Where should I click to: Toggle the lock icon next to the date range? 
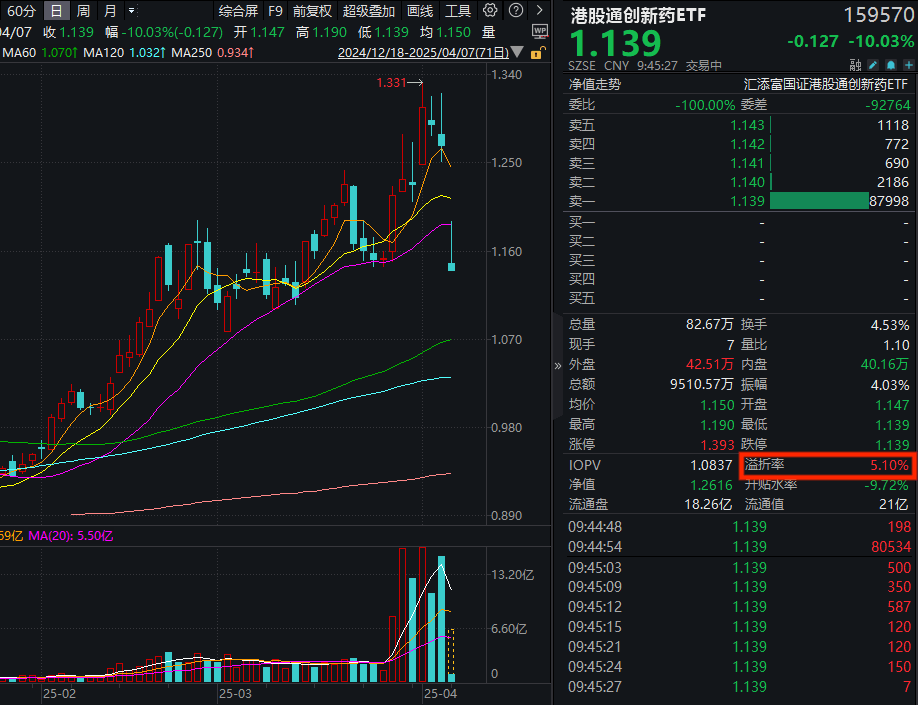coord(537,52)
